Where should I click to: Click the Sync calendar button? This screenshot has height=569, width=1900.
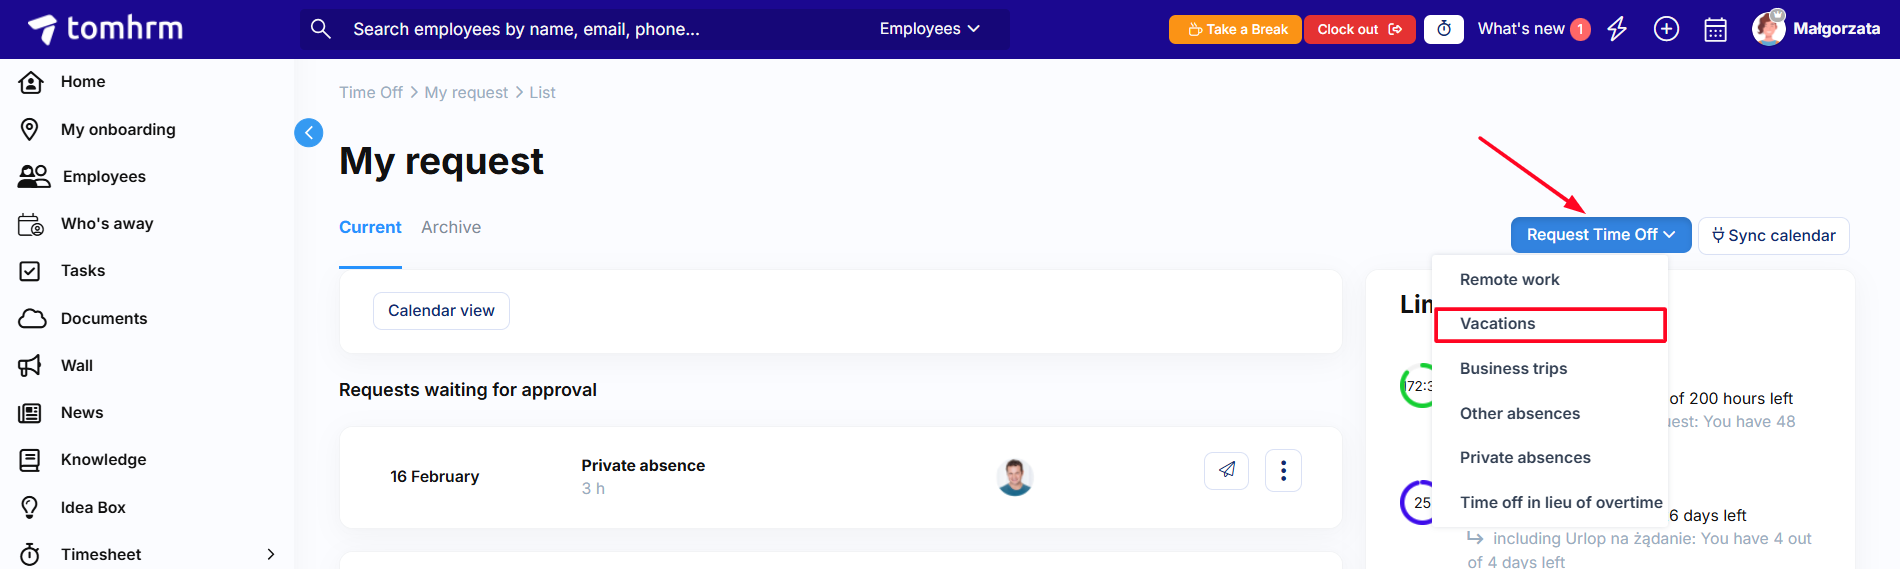[1773, 236]
